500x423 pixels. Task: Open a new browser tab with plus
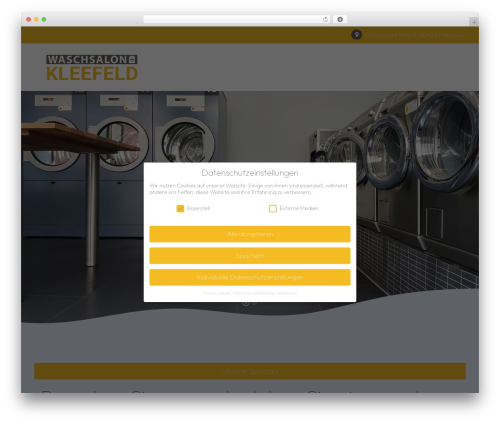[474, 22]
